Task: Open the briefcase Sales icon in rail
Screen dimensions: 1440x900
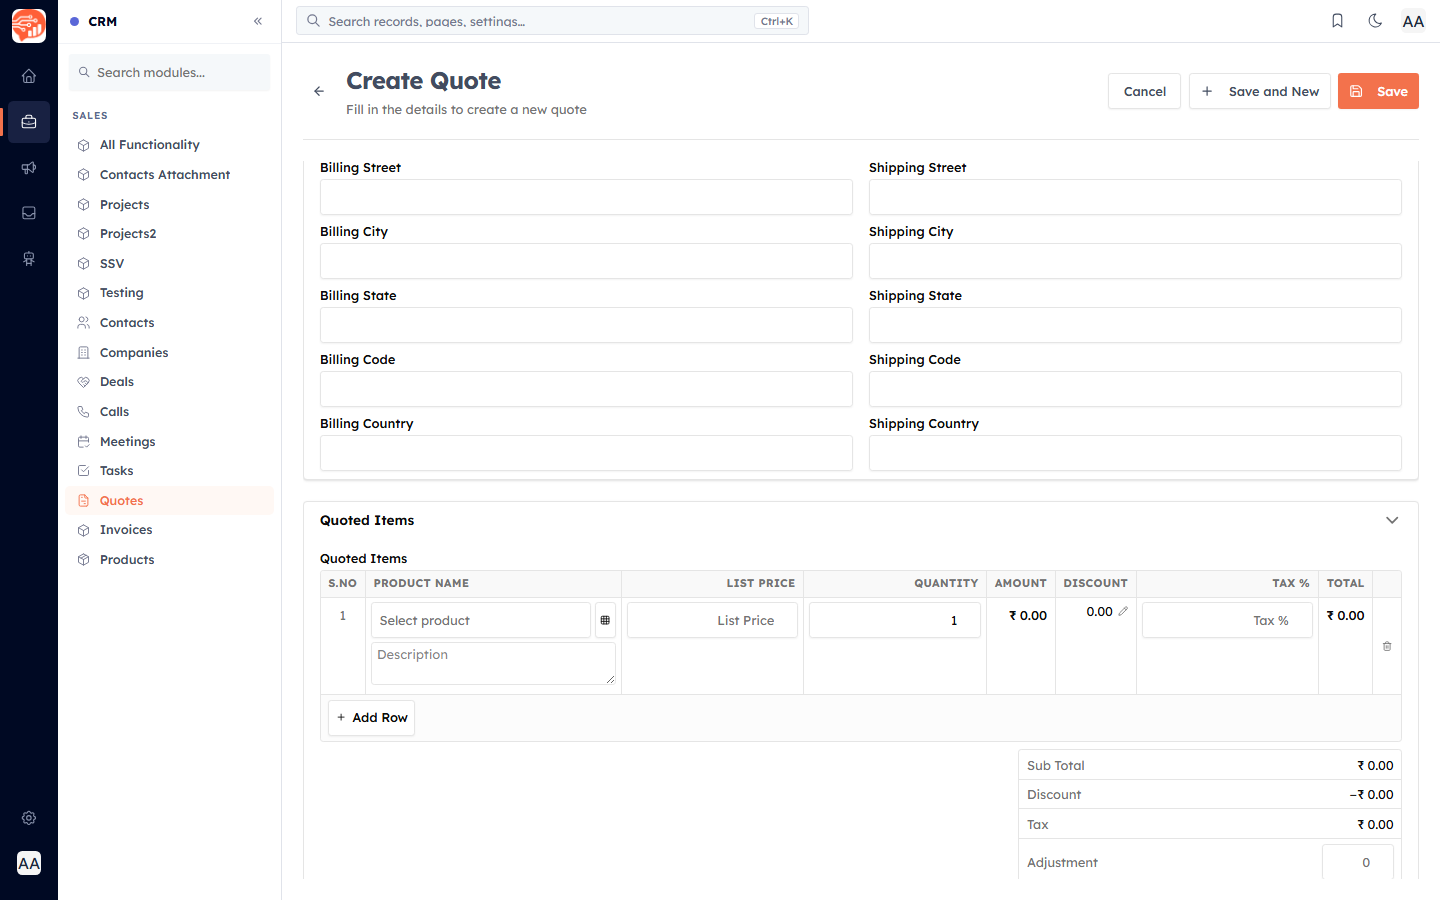Action: click(x=29, y=122)
